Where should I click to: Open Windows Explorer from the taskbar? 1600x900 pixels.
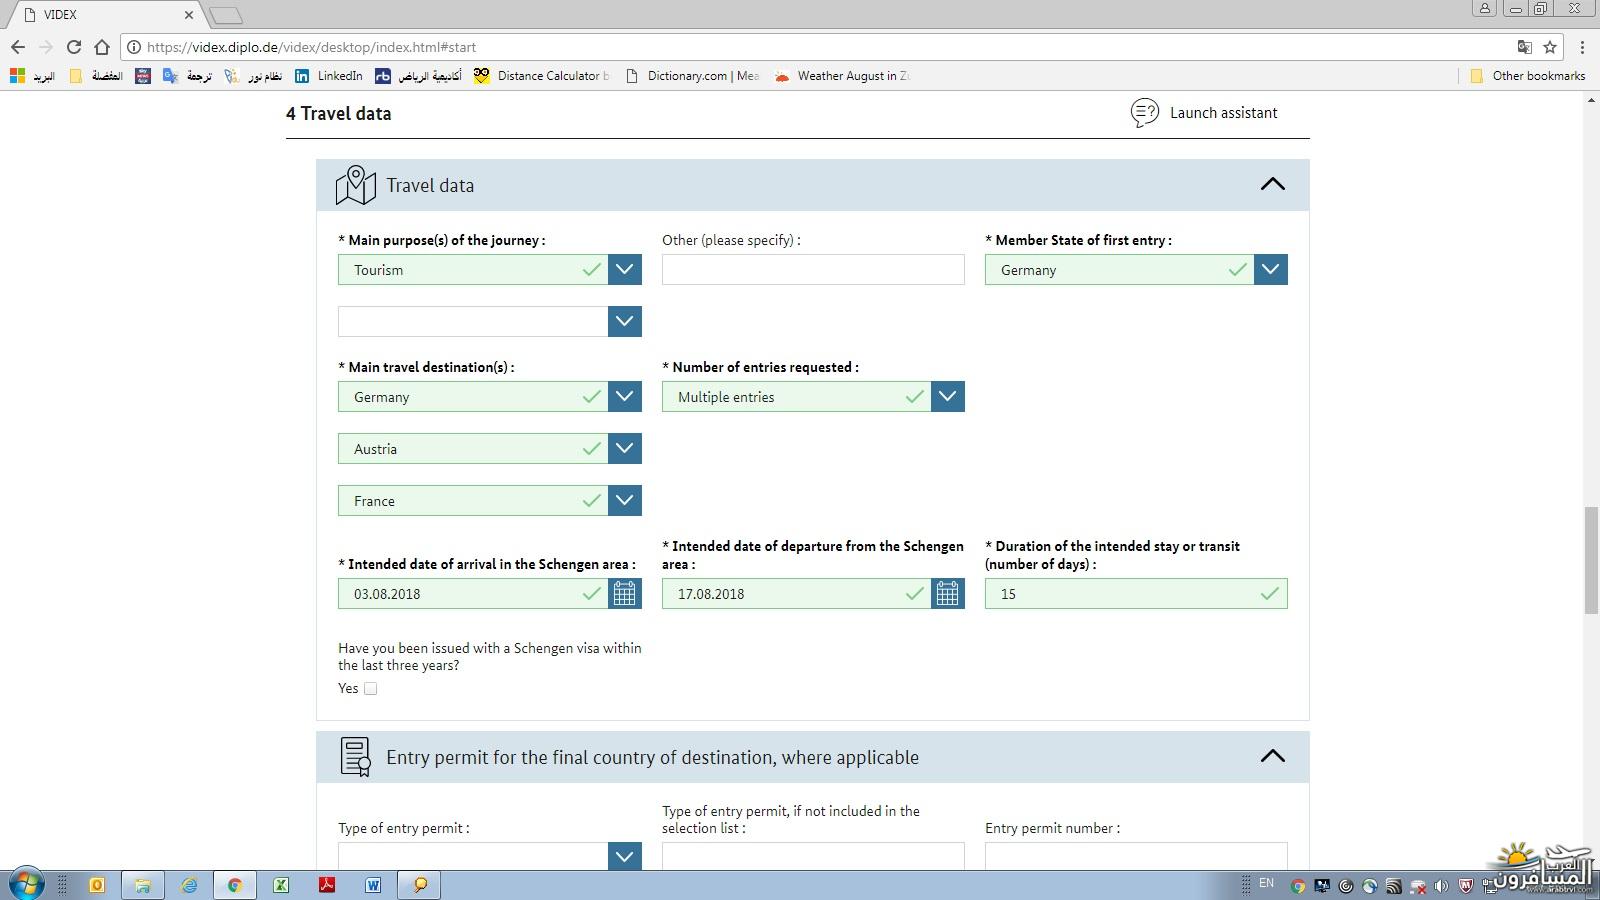[143, 885]
